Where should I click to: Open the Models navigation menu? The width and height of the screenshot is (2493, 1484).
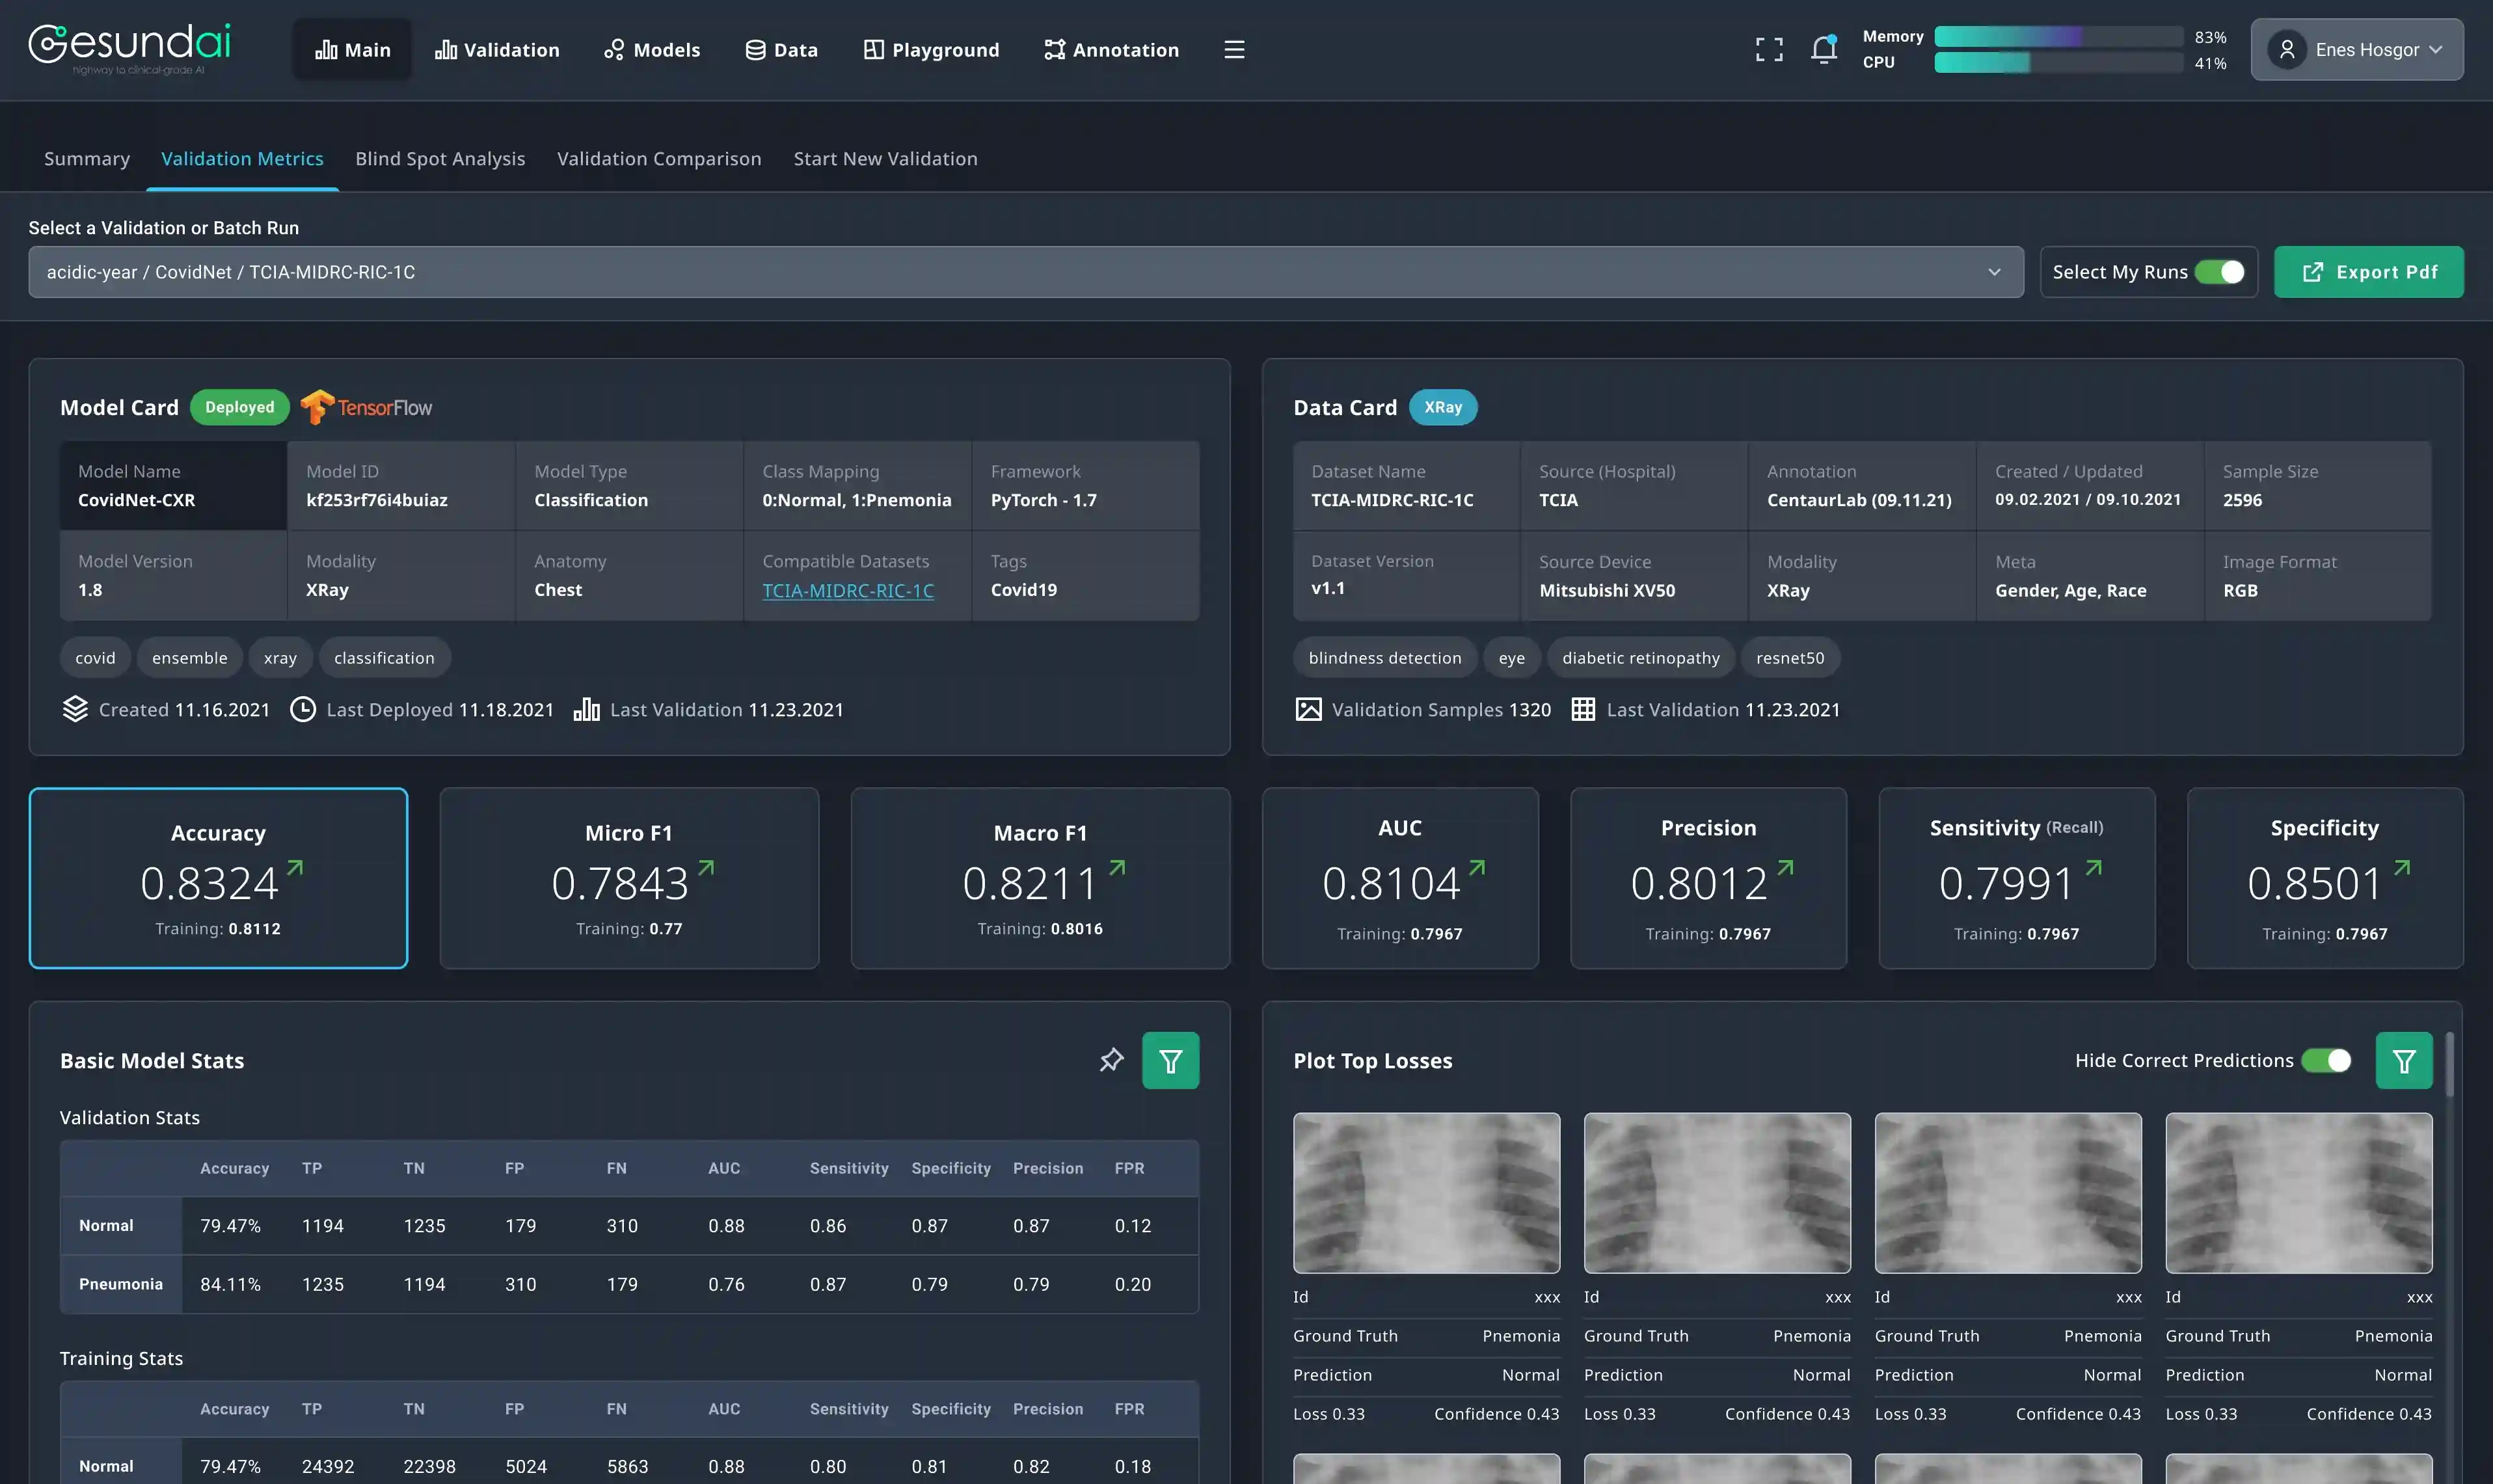(652, 49)
